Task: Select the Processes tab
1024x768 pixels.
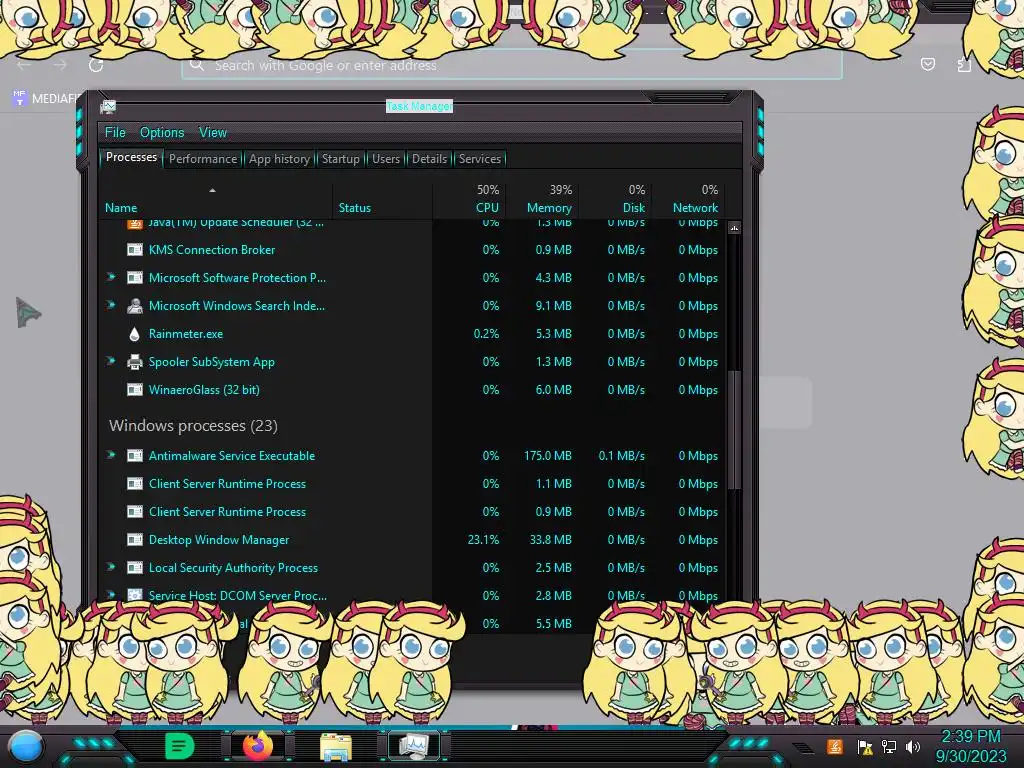Action: pos(131,157)
